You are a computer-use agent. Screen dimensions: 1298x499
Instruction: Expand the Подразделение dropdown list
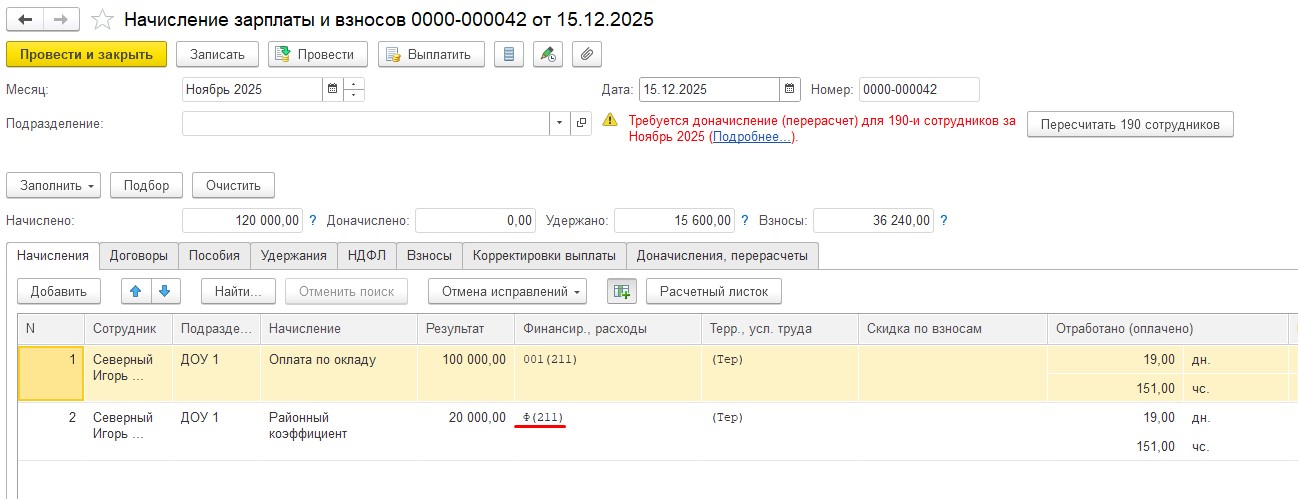pyautogui.click(x=559, y=124)
